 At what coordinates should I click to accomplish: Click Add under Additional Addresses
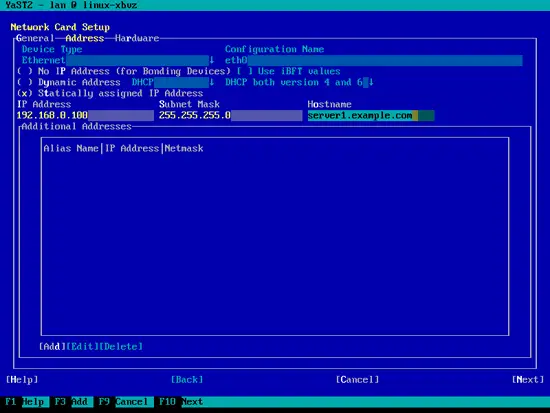pyautogui.click(x=52, y=347)
